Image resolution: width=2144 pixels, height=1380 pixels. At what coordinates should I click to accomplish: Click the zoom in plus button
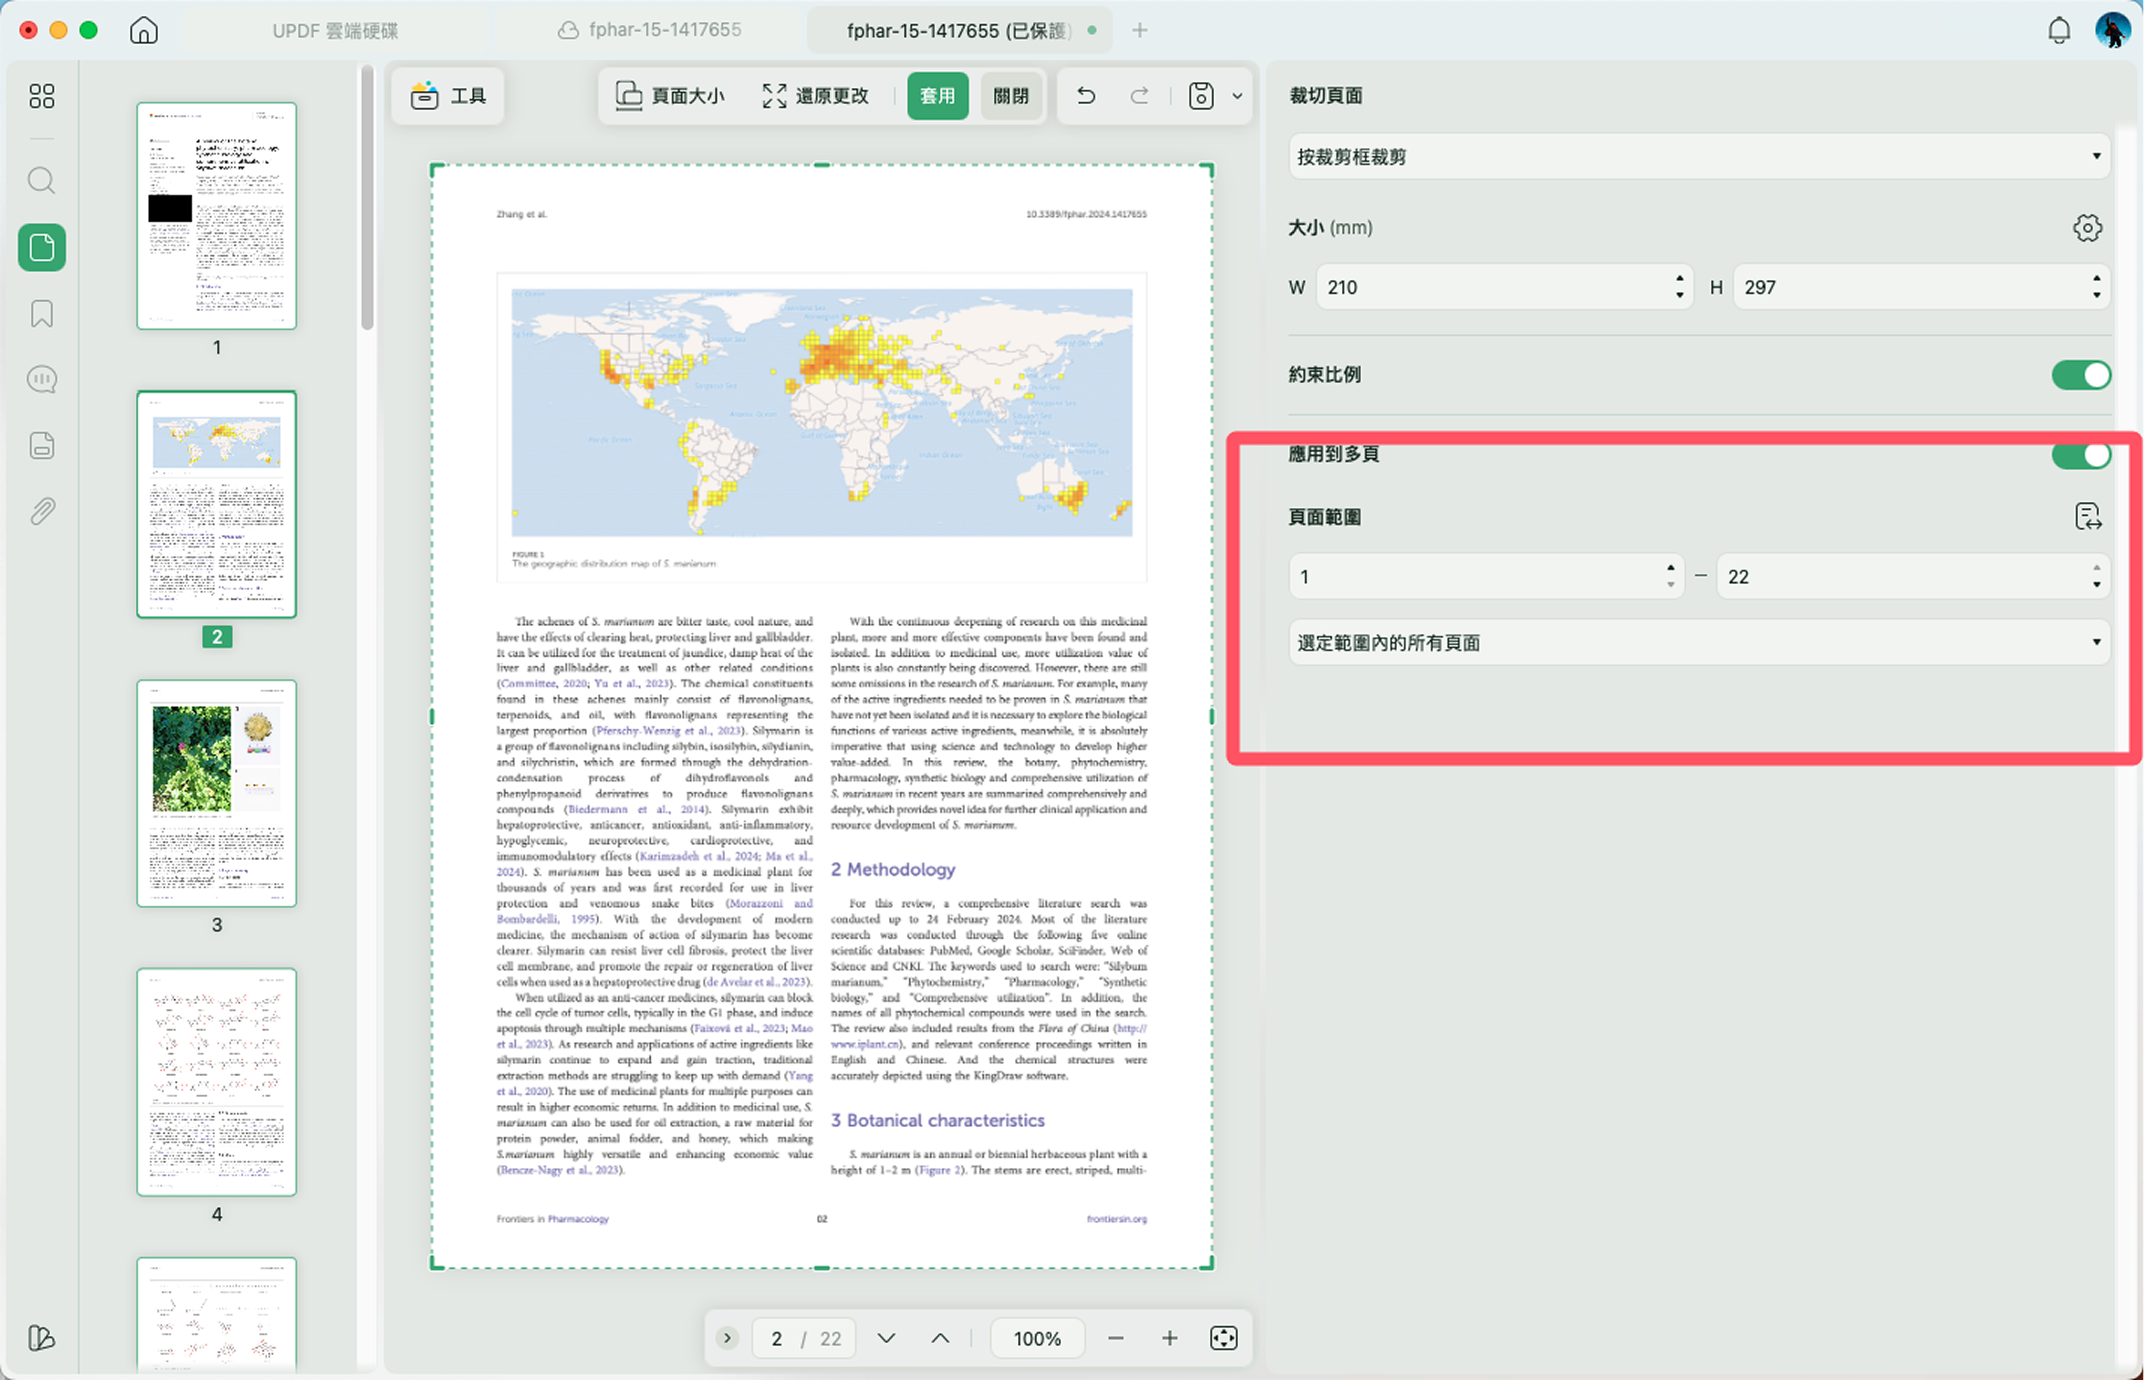point(1169,1338)
